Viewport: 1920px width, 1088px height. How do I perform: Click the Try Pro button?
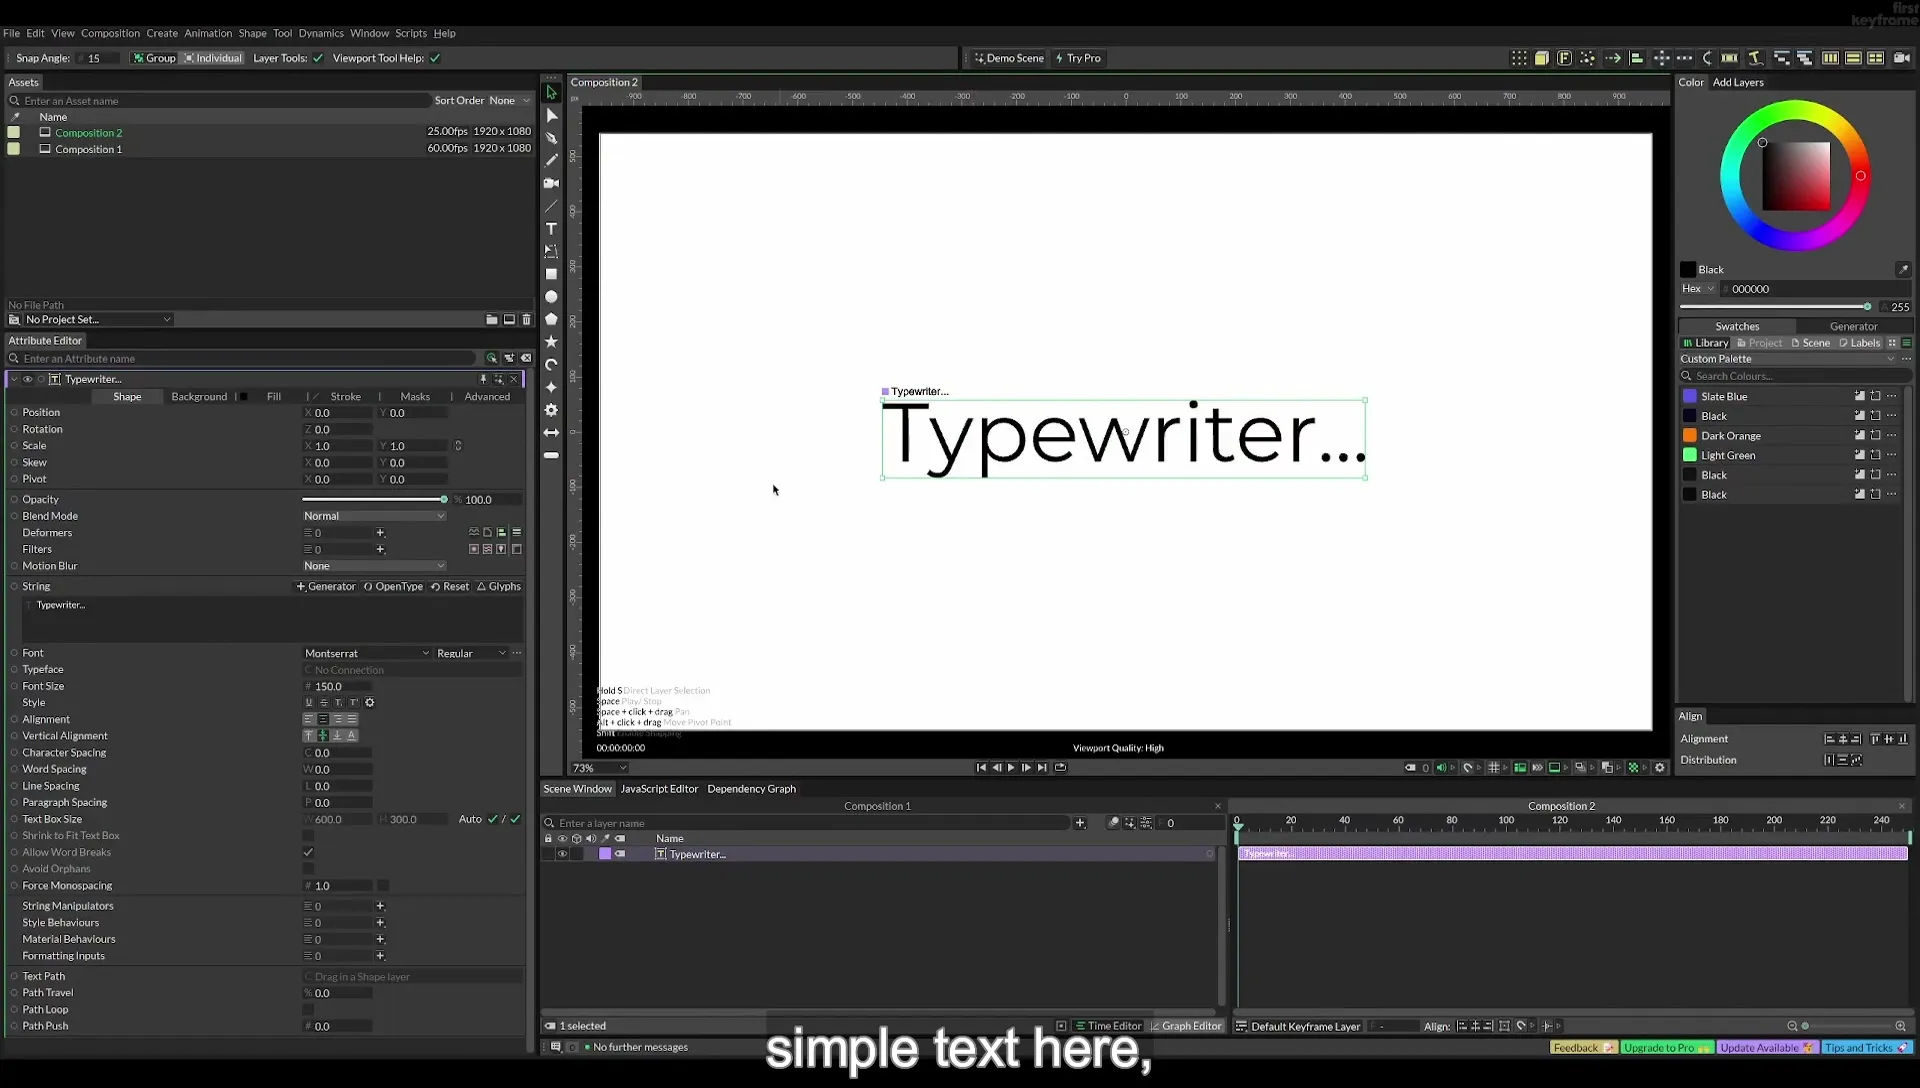1078,58
